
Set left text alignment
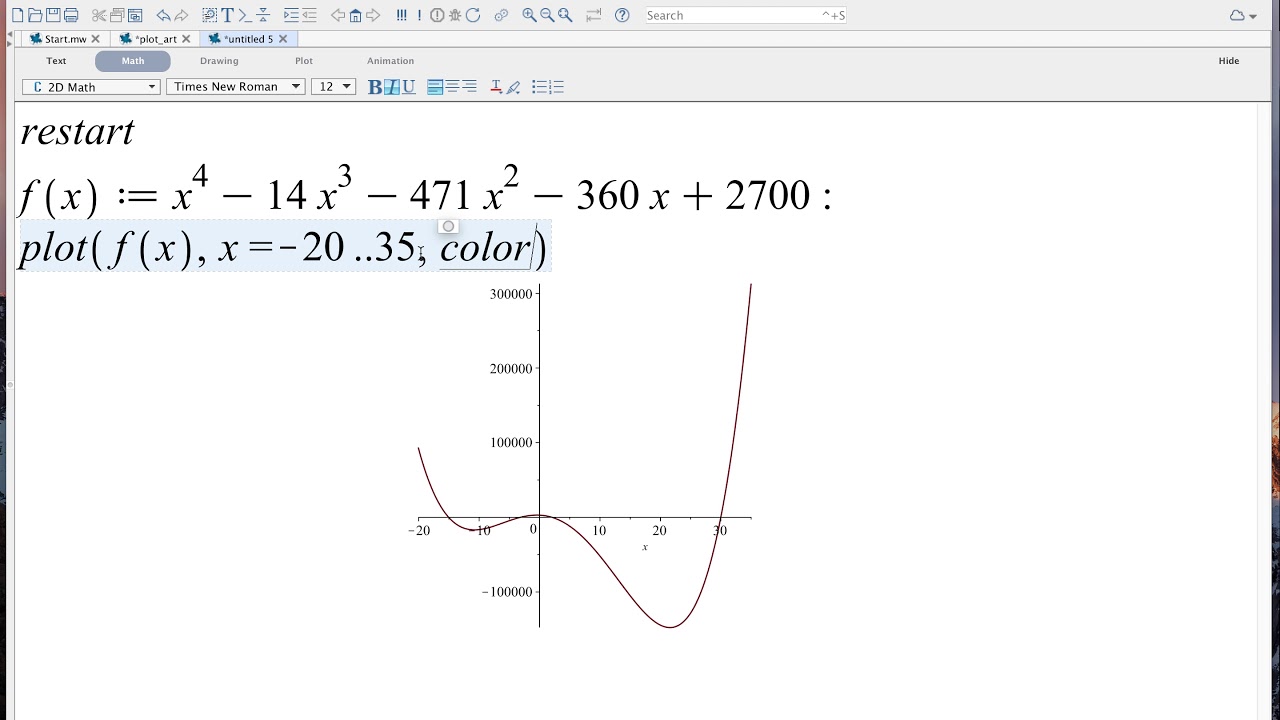pos(435,87)
